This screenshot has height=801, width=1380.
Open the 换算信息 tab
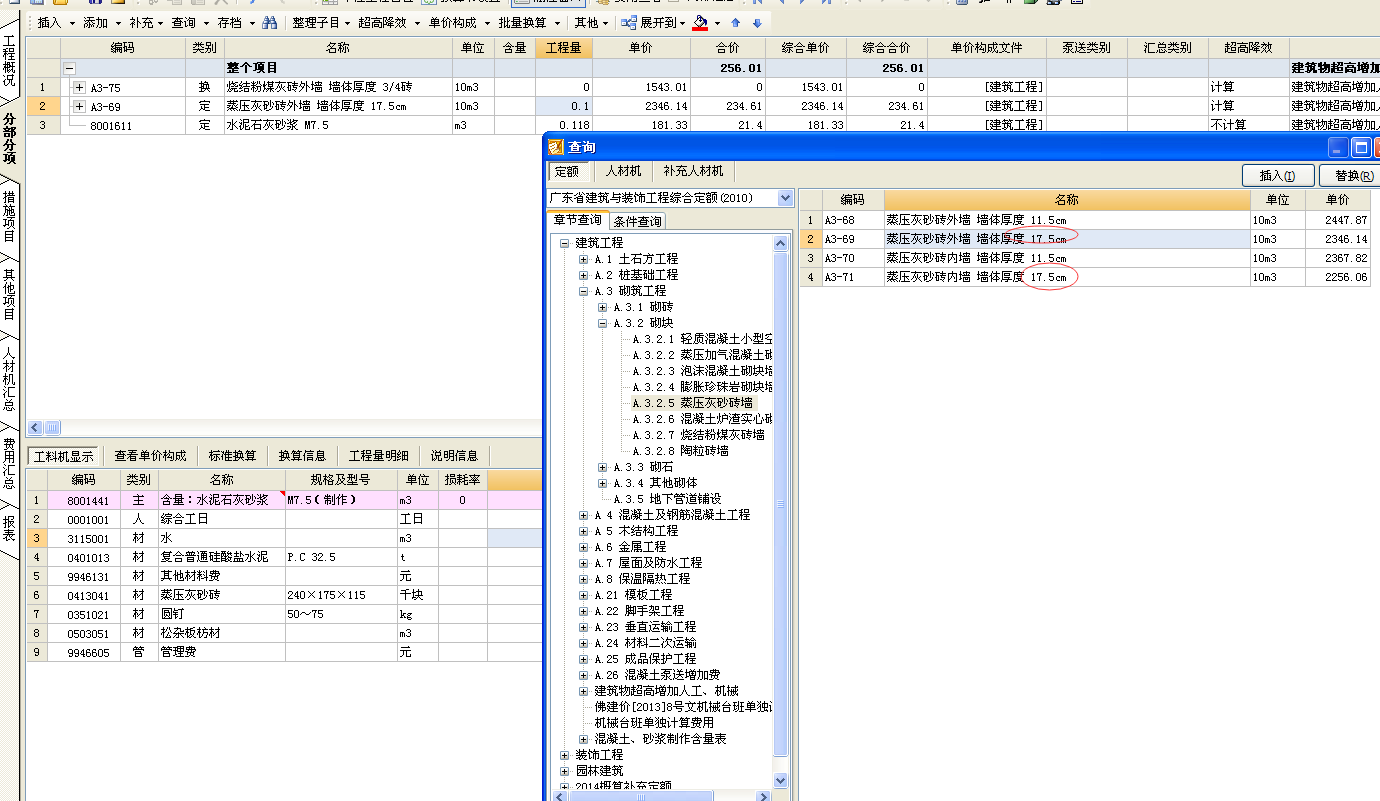pos(302,456)
